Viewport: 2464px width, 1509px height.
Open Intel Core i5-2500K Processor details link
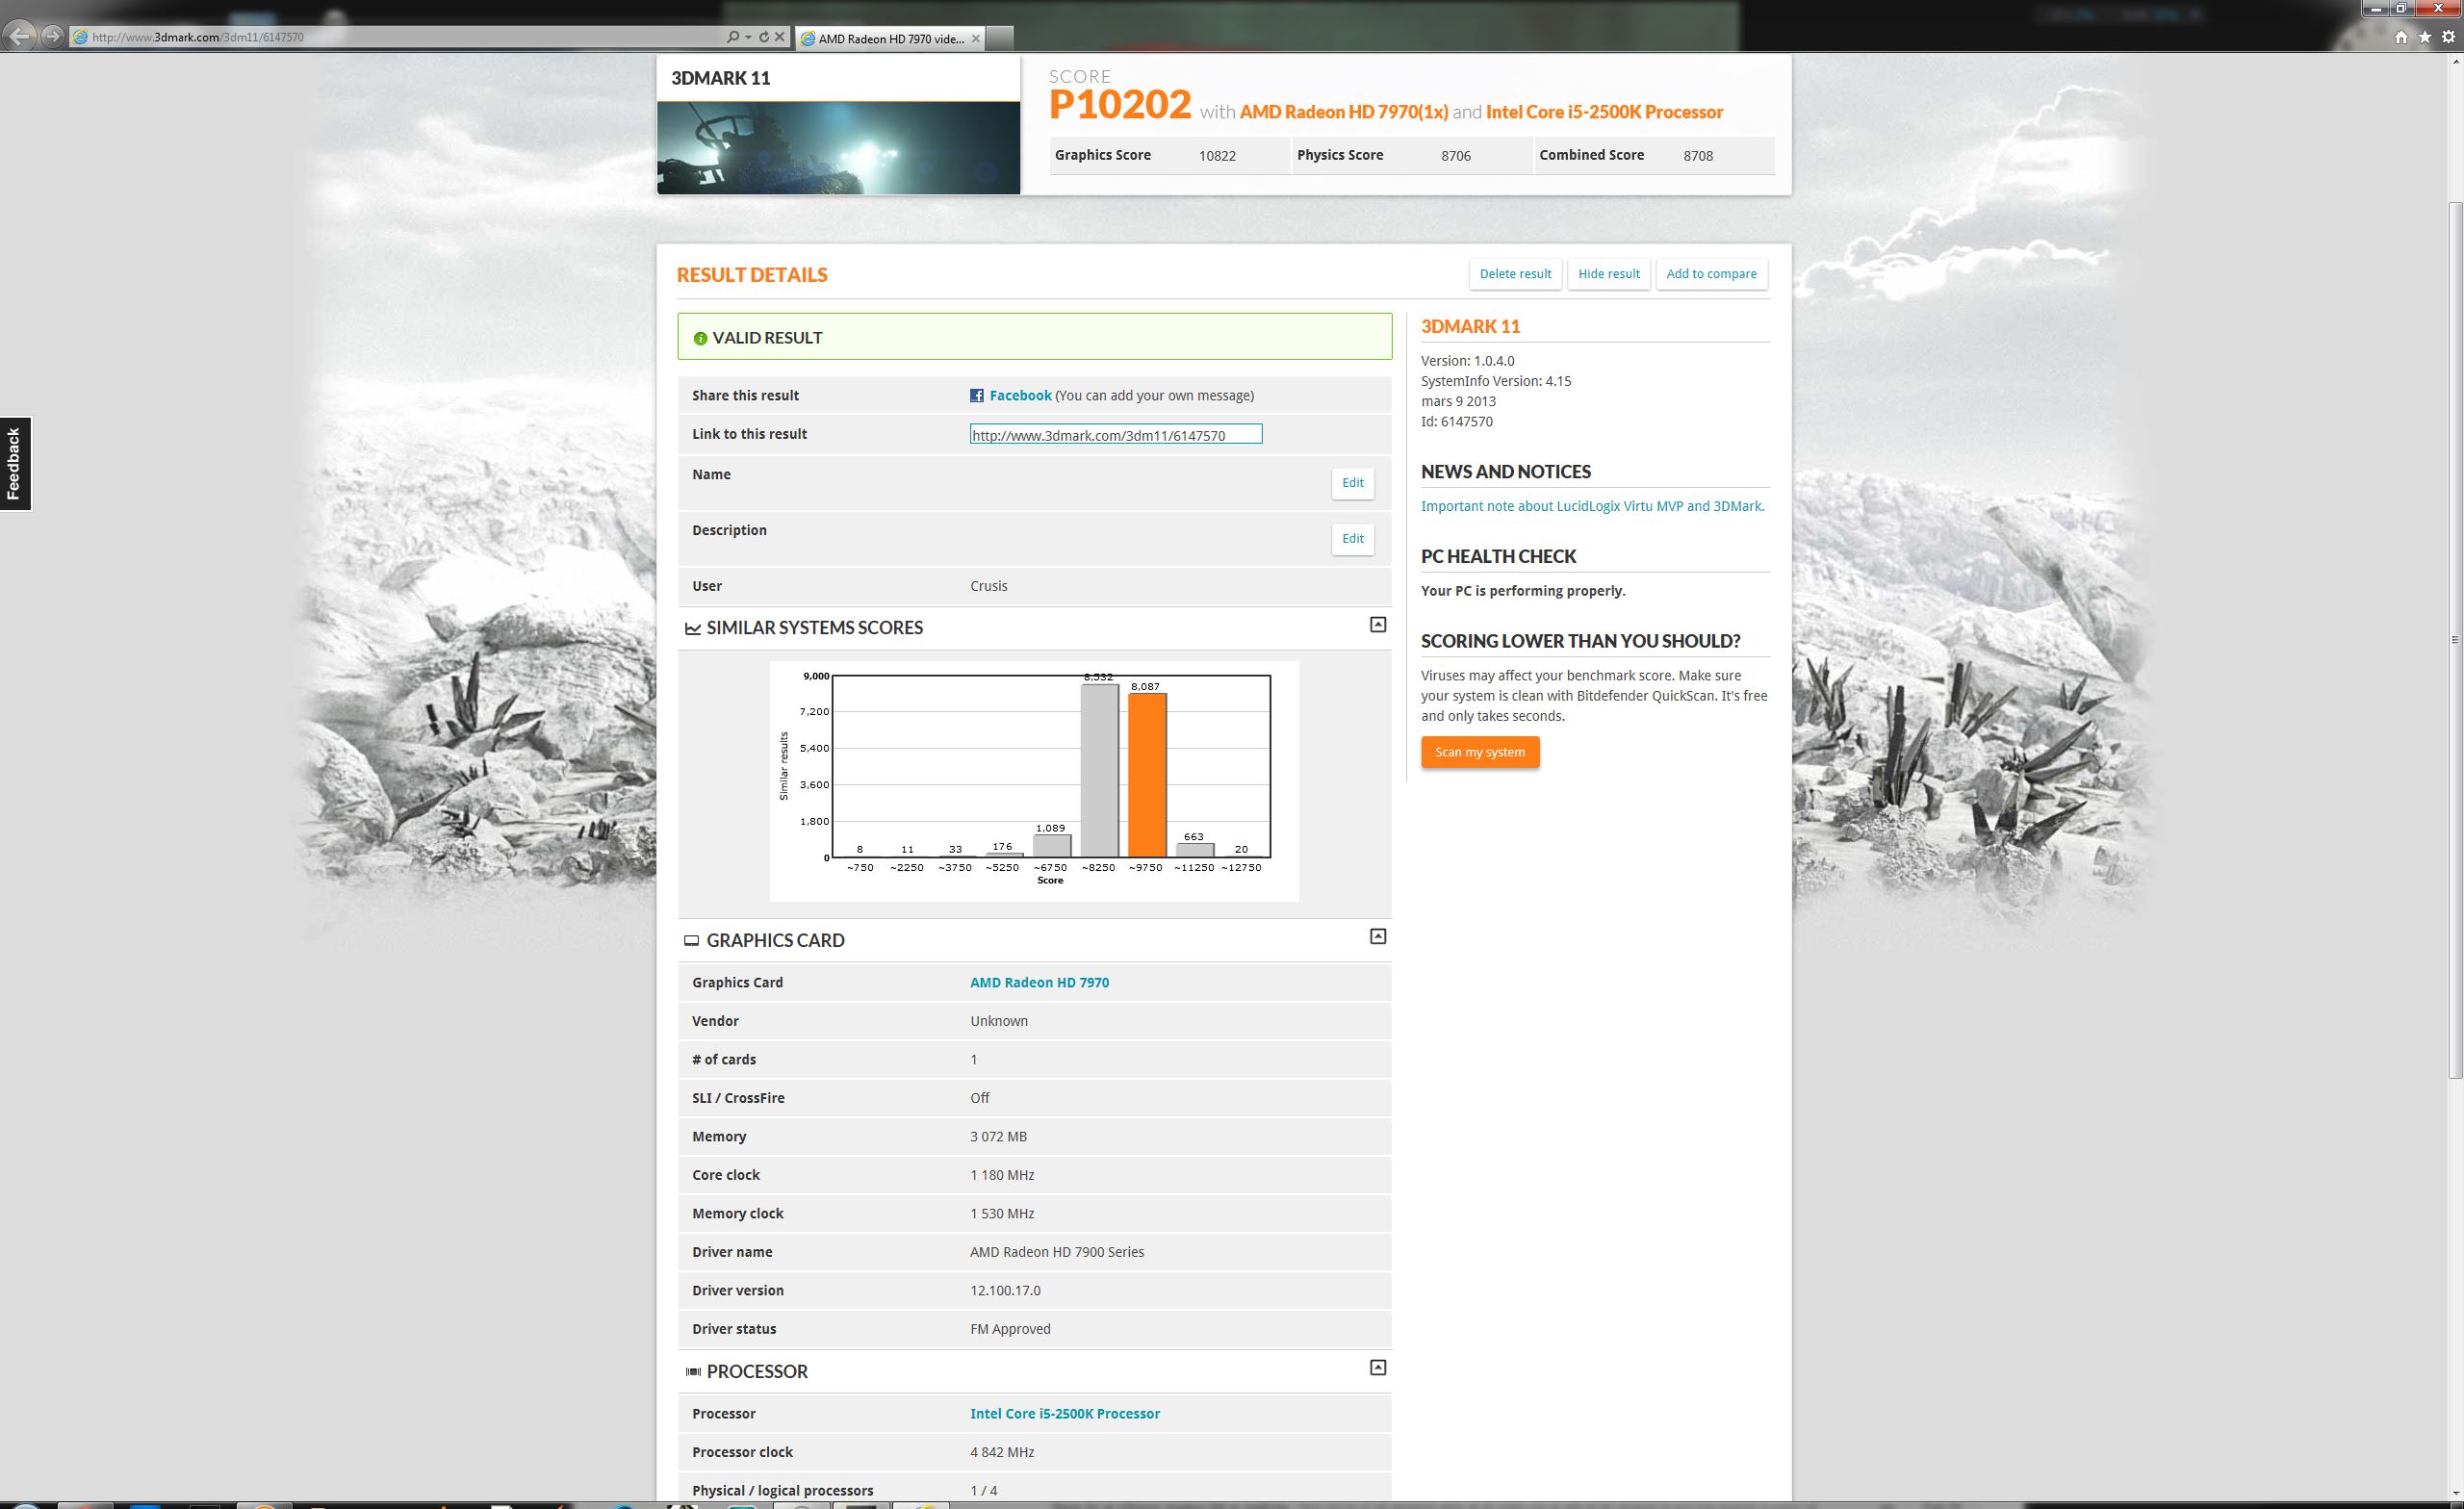tap(1064, 1413)
